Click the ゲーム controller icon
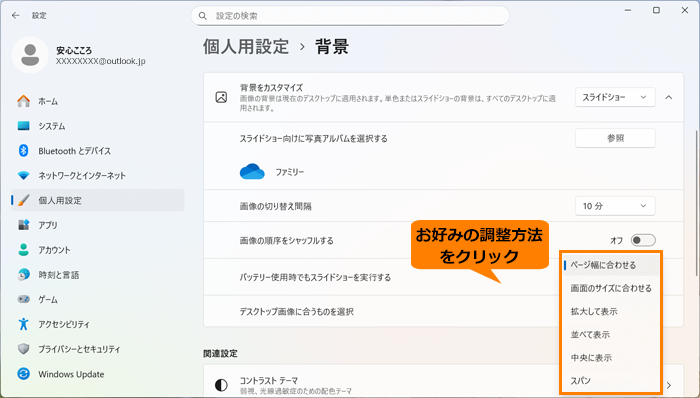 click(24, 299)
